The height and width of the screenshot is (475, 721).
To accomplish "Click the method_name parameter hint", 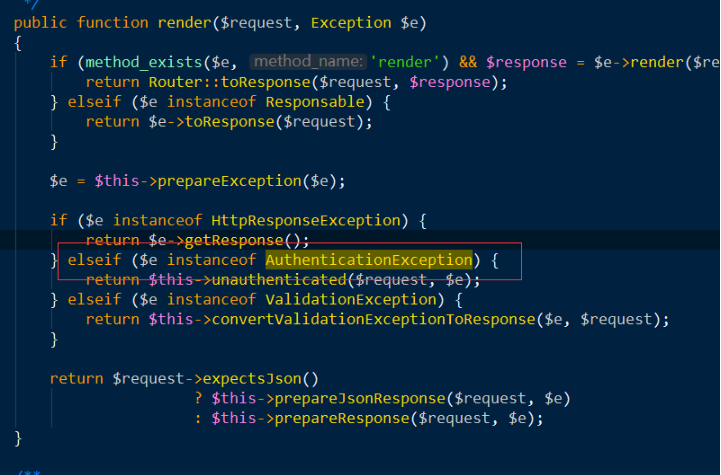I will (301, 62).
